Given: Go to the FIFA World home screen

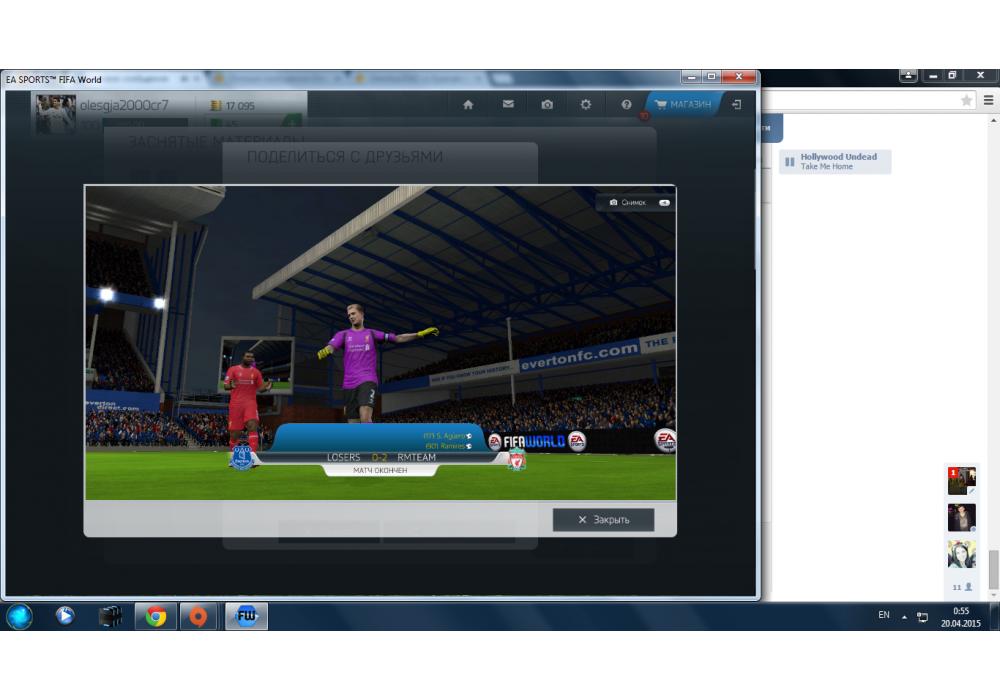Looking at the screenshot, I should [x=467, y=104].
